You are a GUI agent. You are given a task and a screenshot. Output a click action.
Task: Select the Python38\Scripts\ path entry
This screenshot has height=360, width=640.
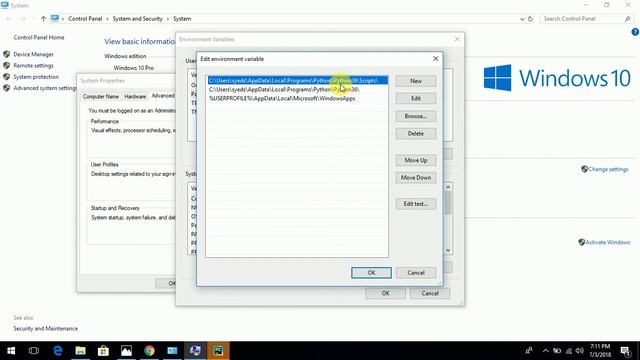coord(298,80)
